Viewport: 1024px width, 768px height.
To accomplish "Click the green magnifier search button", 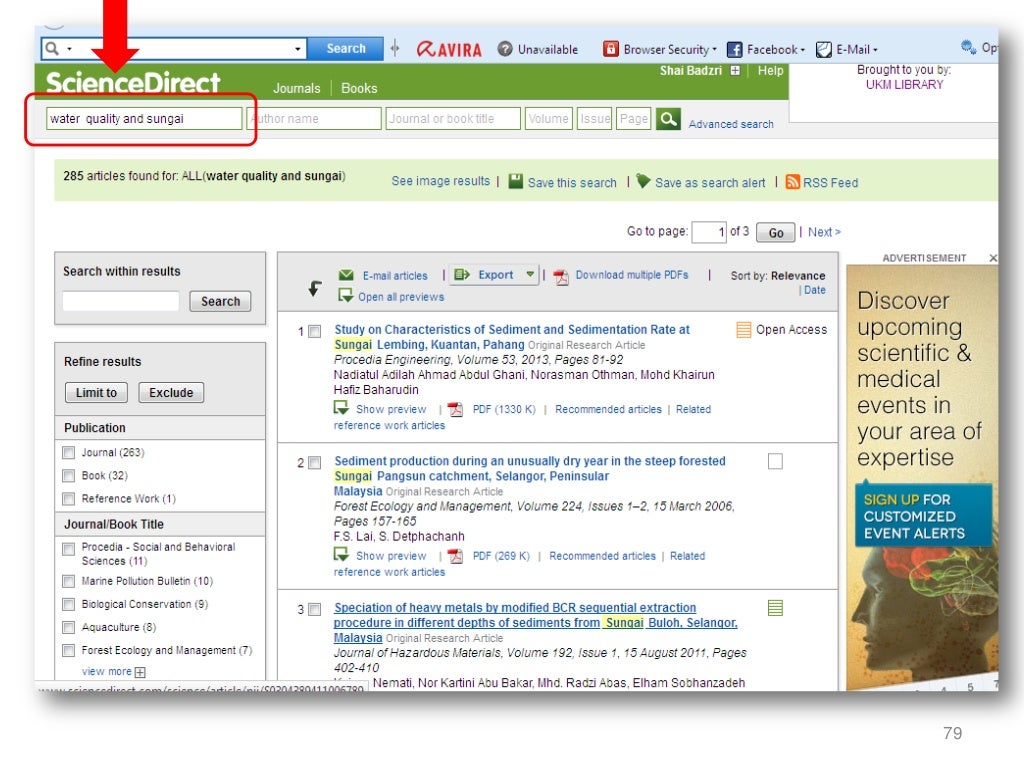I will (668, 119).
